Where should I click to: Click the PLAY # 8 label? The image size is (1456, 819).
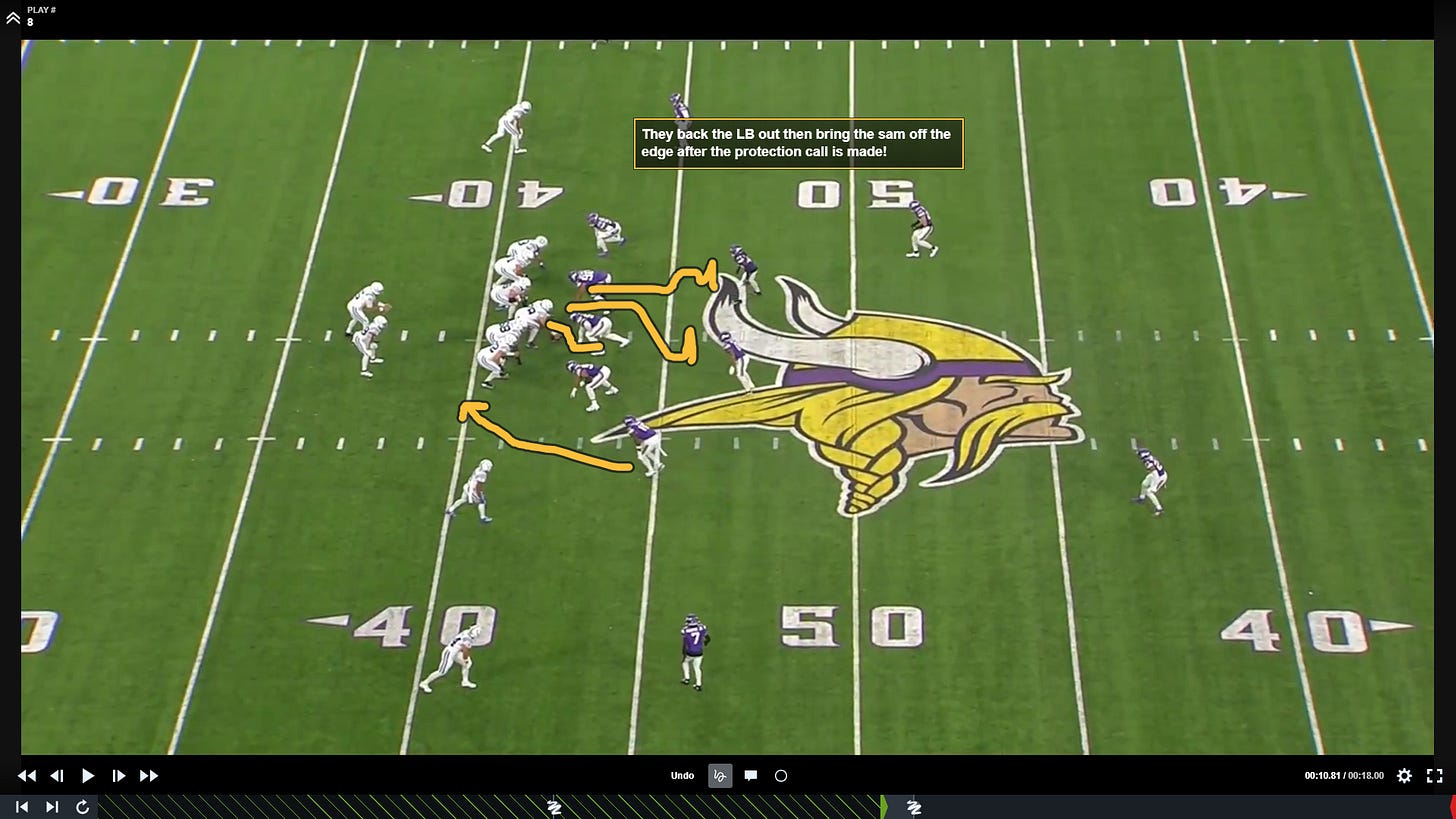pos(41,16)
